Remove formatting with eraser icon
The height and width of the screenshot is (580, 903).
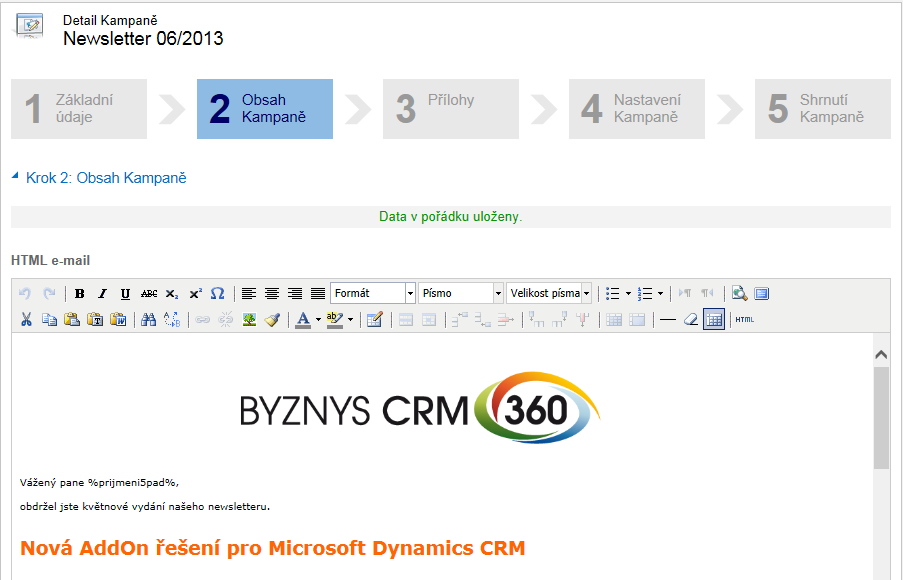pos(690,319)
